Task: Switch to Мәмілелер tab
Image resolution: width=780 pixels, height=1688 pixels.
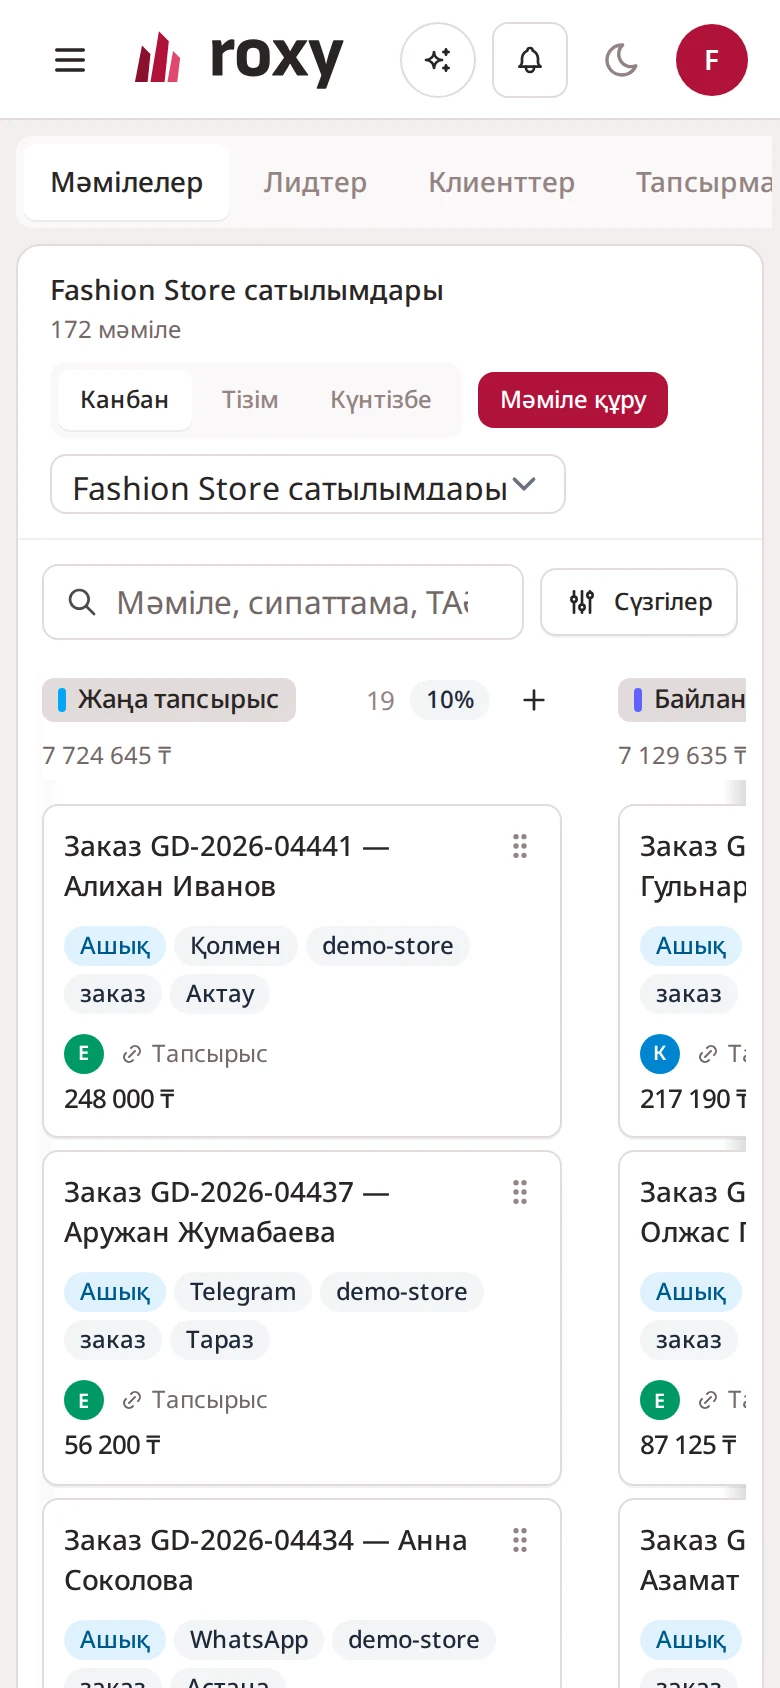Action: (x=127, y=182)
